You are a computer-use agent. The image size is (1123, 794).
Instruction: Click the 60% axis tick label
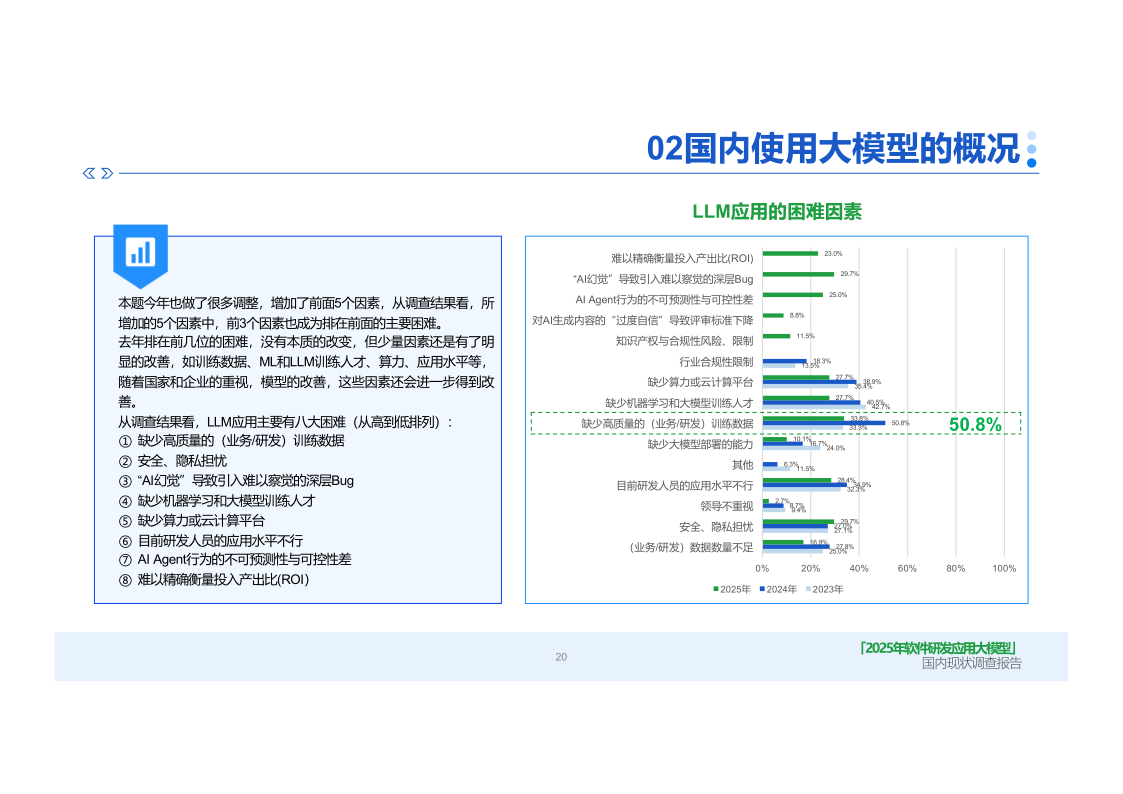point(907,568)
